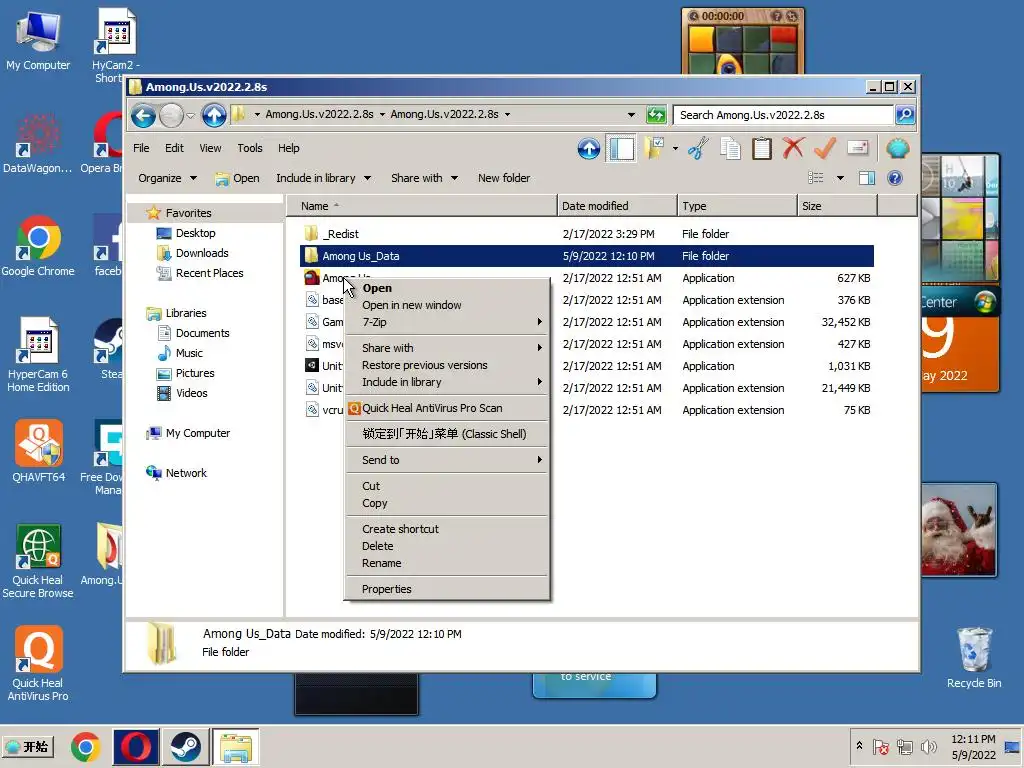Select Create shortcut in the context menu
The width and height of the screenshot is (1024, 768).
(x=447, y=529)
